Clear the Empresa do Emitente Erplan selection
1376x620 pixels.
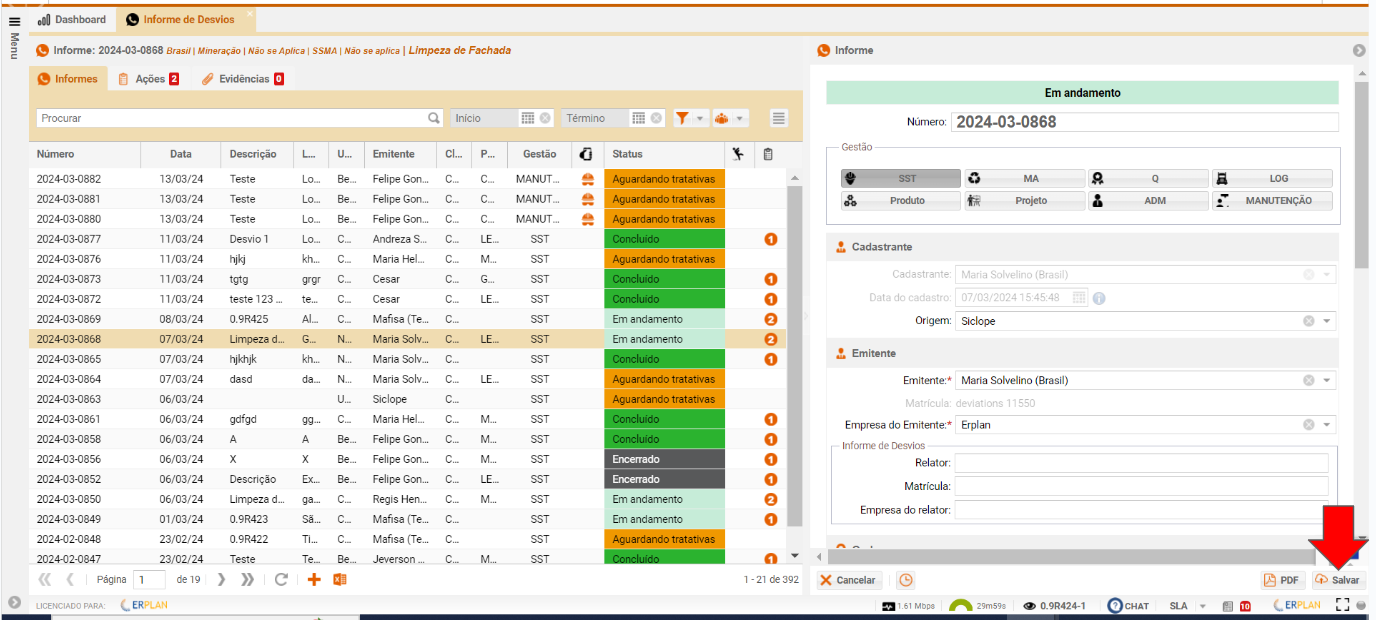[x=1308, y=425]
